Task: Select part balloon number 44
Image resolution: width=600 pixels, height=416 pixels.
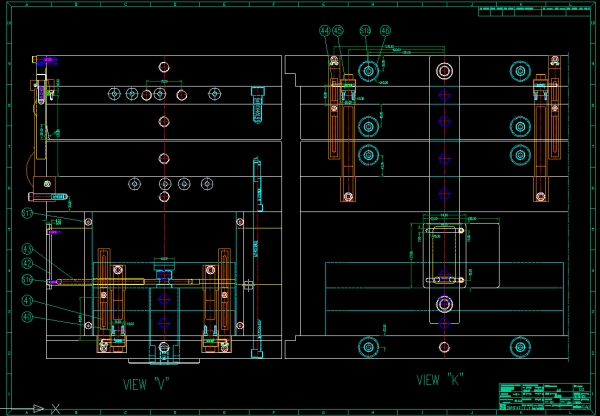Action: click(x=325, y=31)
